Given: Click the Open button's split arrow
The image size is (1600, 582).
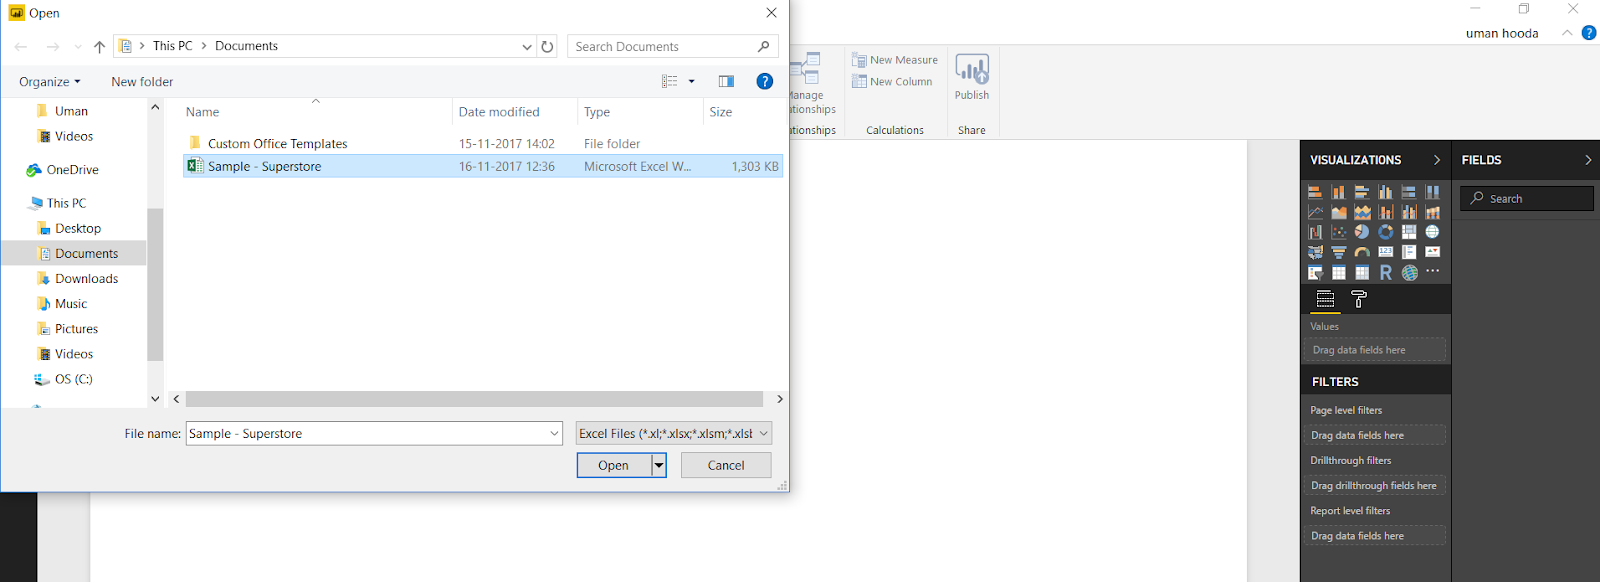Looking at the screenshot, I should [659, 465].
